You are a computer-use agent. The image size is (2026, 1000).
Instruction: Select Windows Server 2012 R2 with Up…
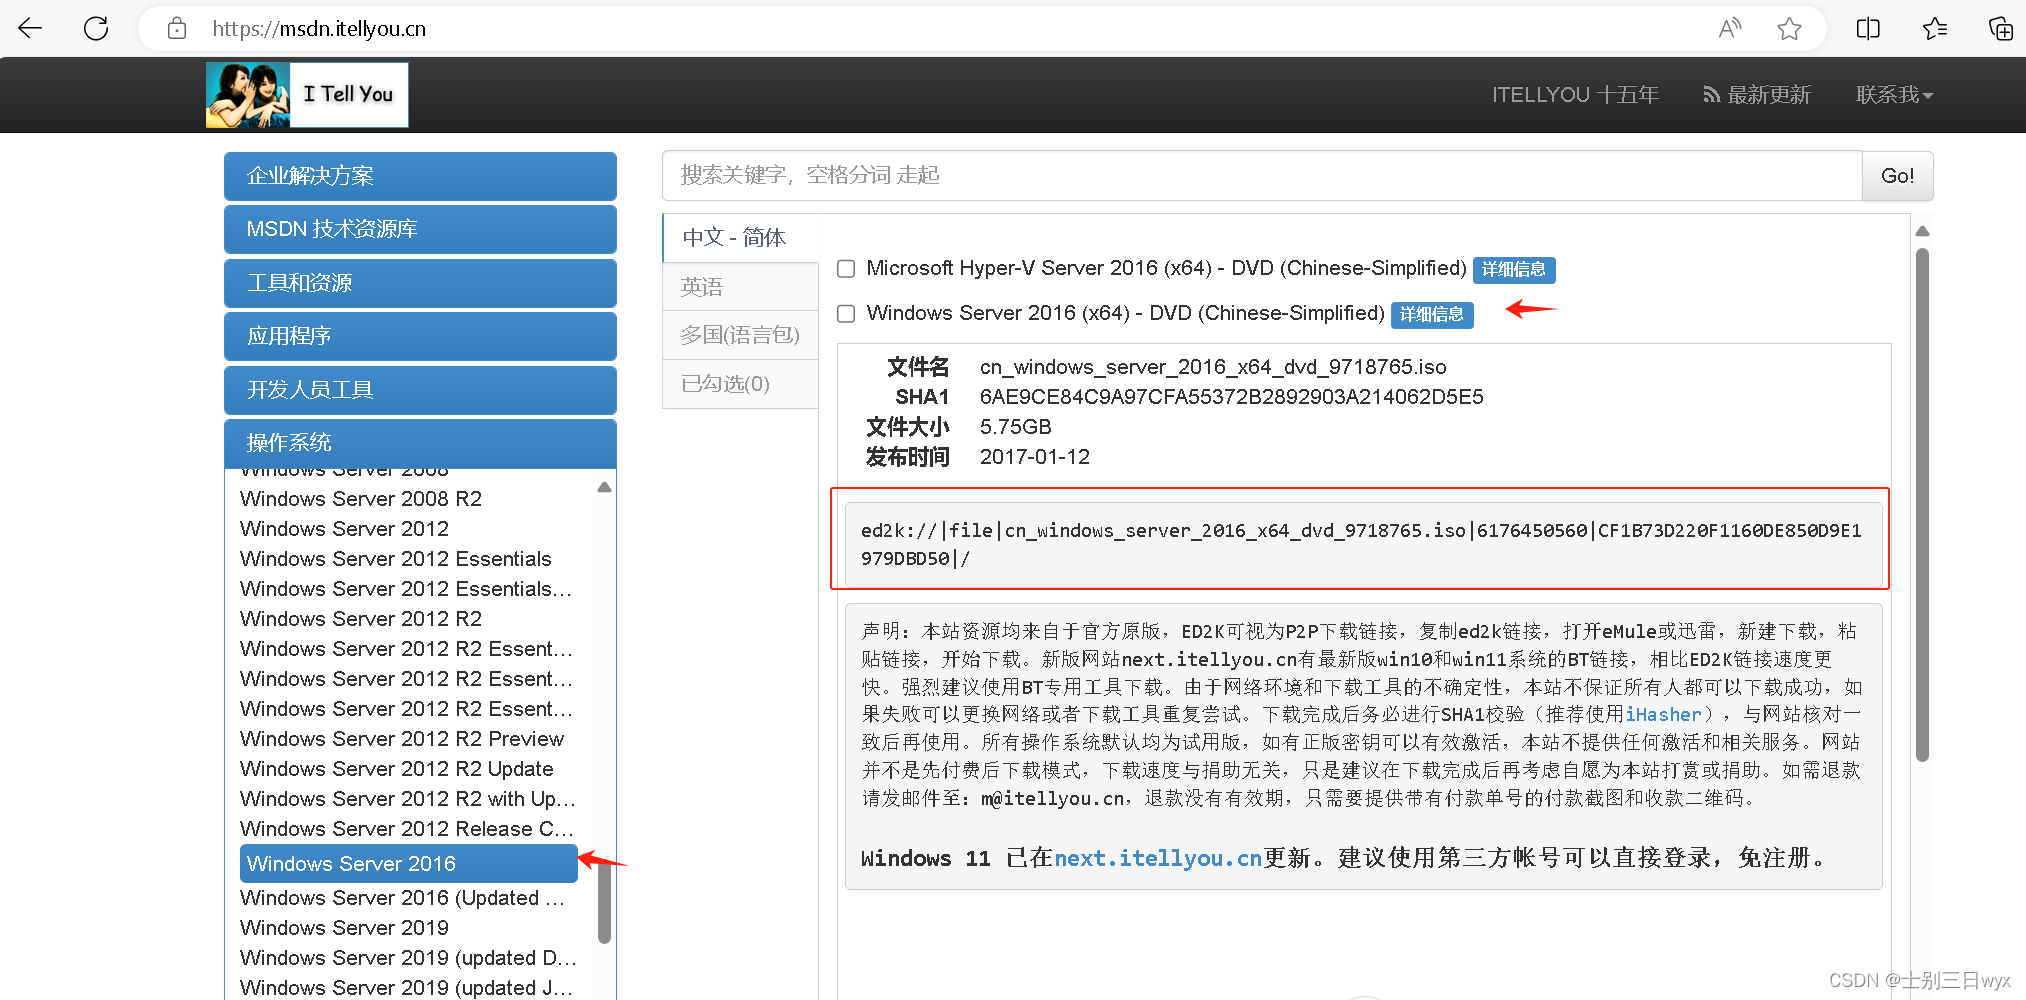[408, 799]
